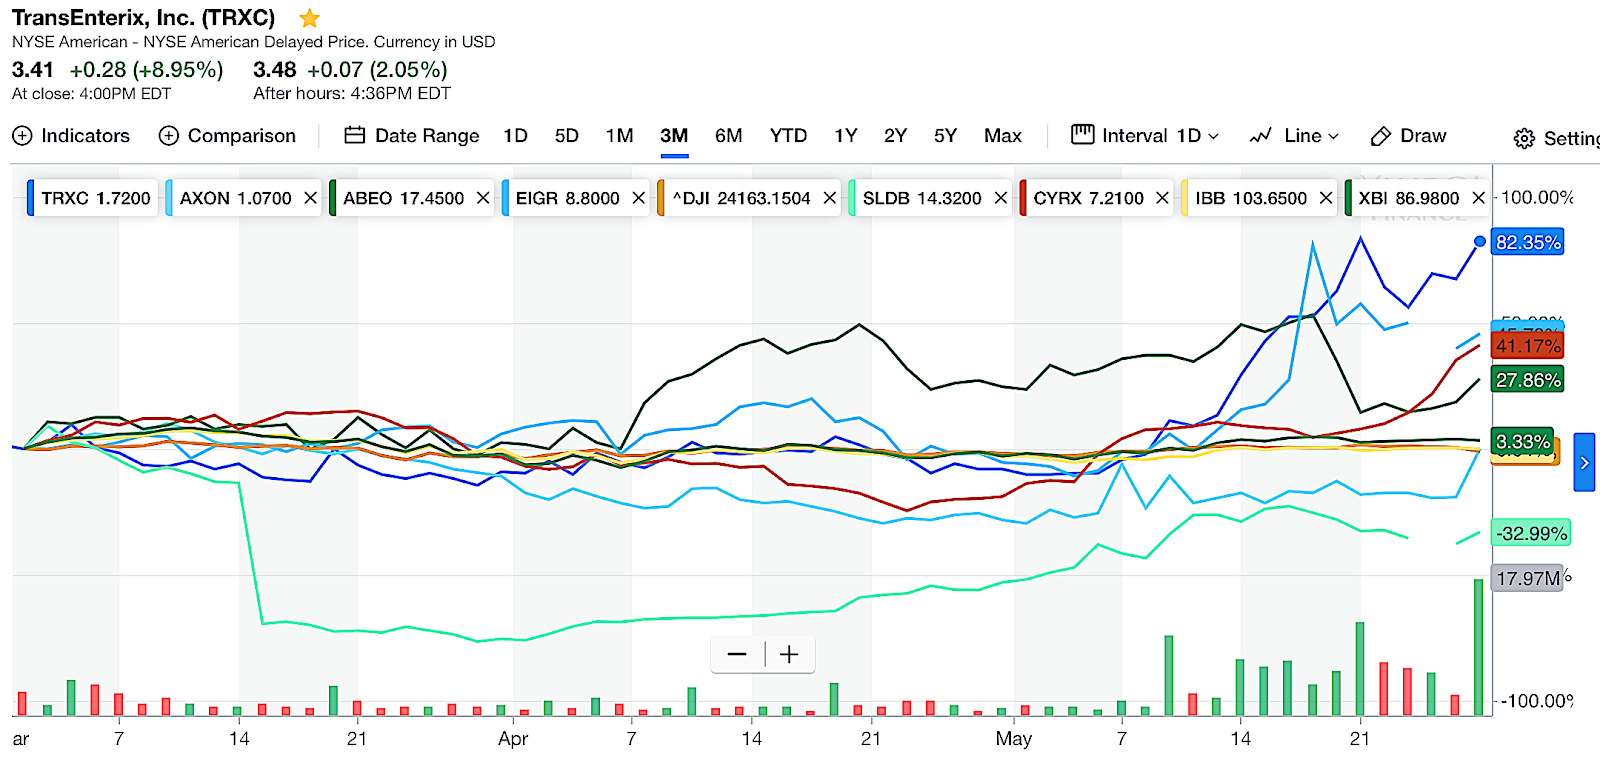Click the 3.48 after-hours price
1600x757 pixels.
pos(274,70)
